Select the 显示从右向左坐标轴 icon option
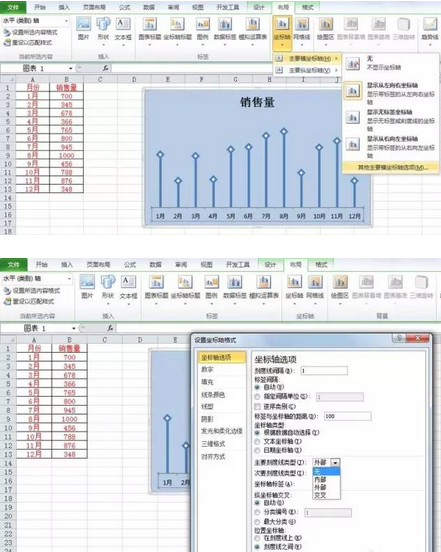441x552 pixels. coord(353,144)
